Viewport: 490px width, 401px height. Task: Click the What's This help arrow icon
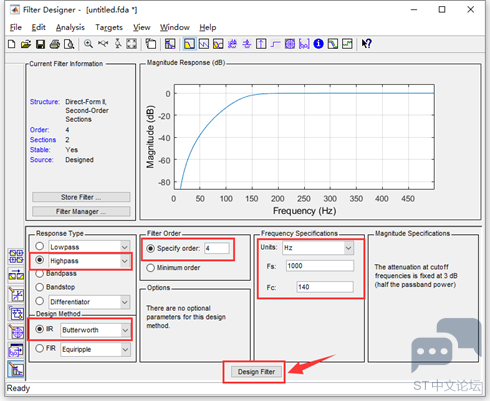click(x=367, y=44)
